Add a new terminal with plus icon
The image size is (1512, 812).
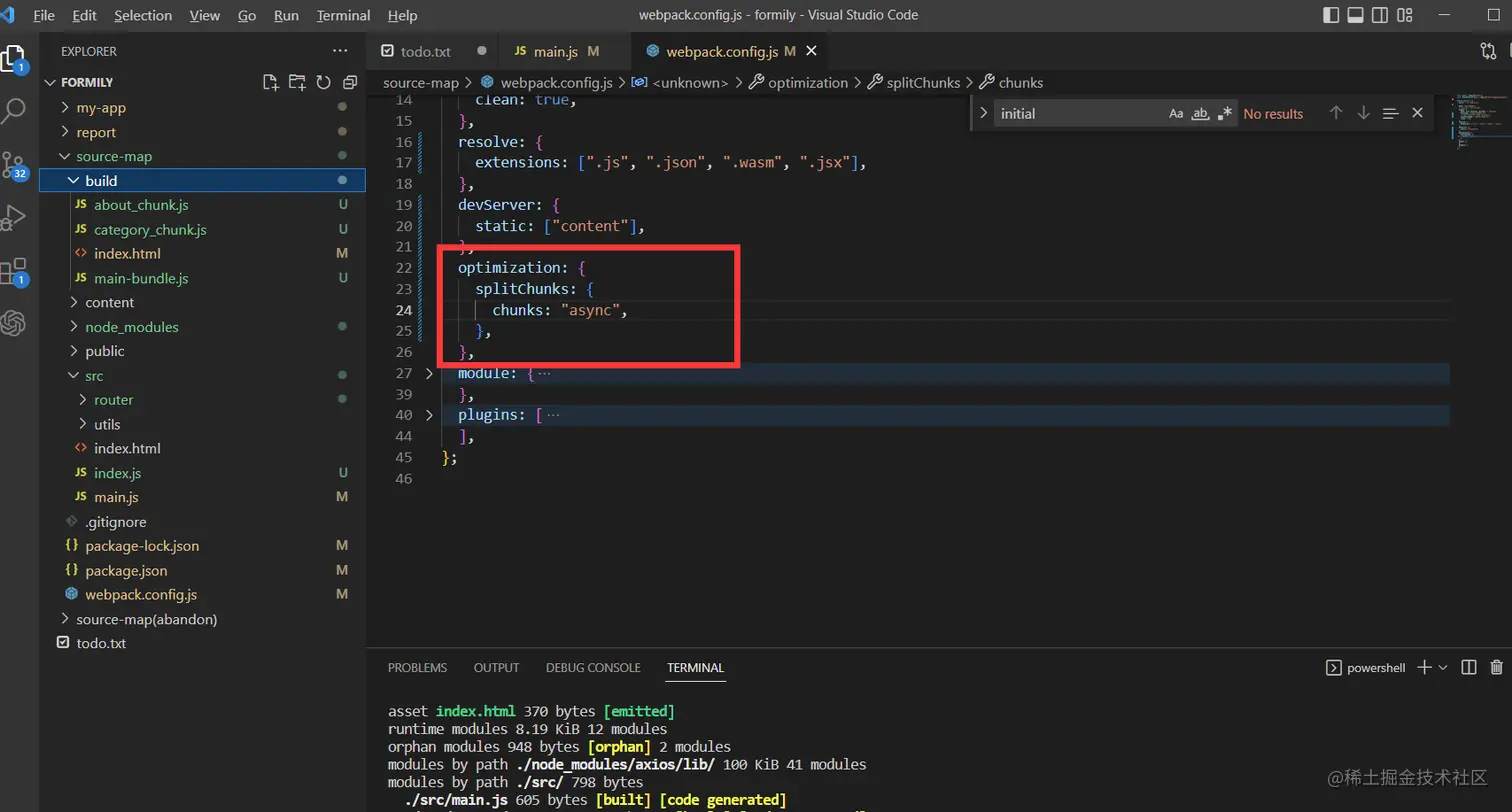coord(1426,667)
